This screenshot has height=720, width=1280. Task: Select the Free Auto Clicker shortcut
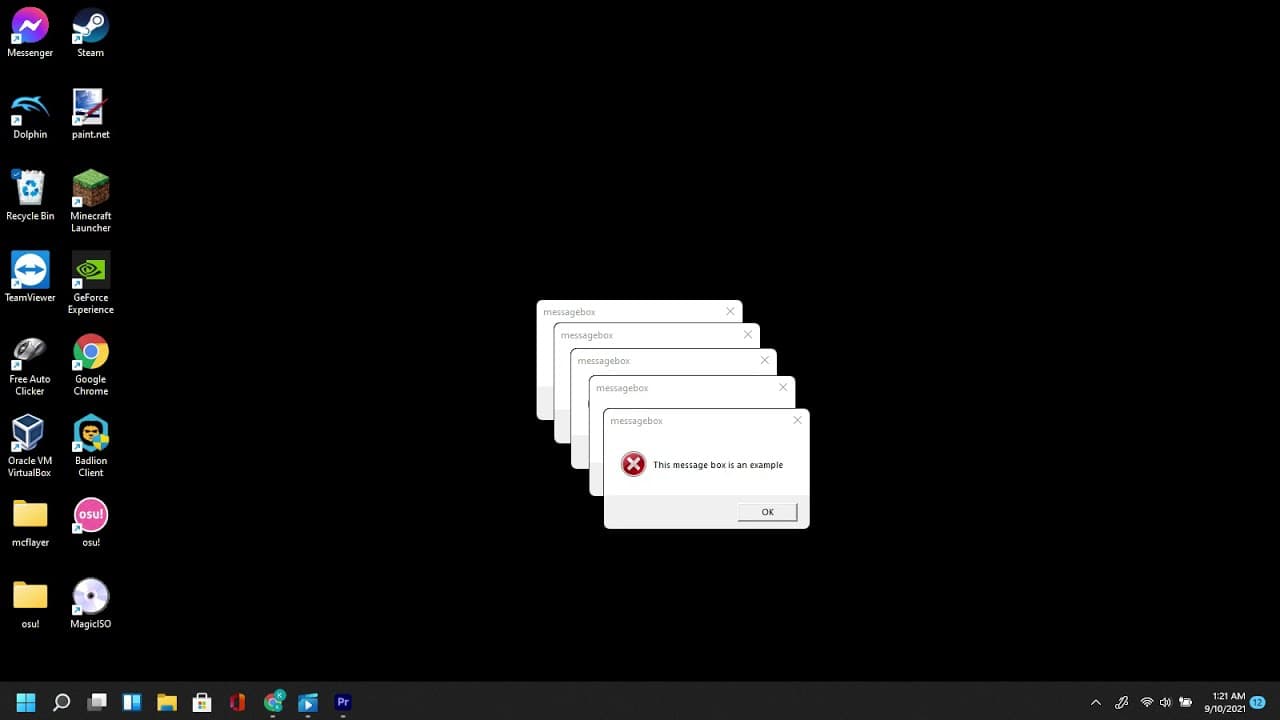pos(30,366)
